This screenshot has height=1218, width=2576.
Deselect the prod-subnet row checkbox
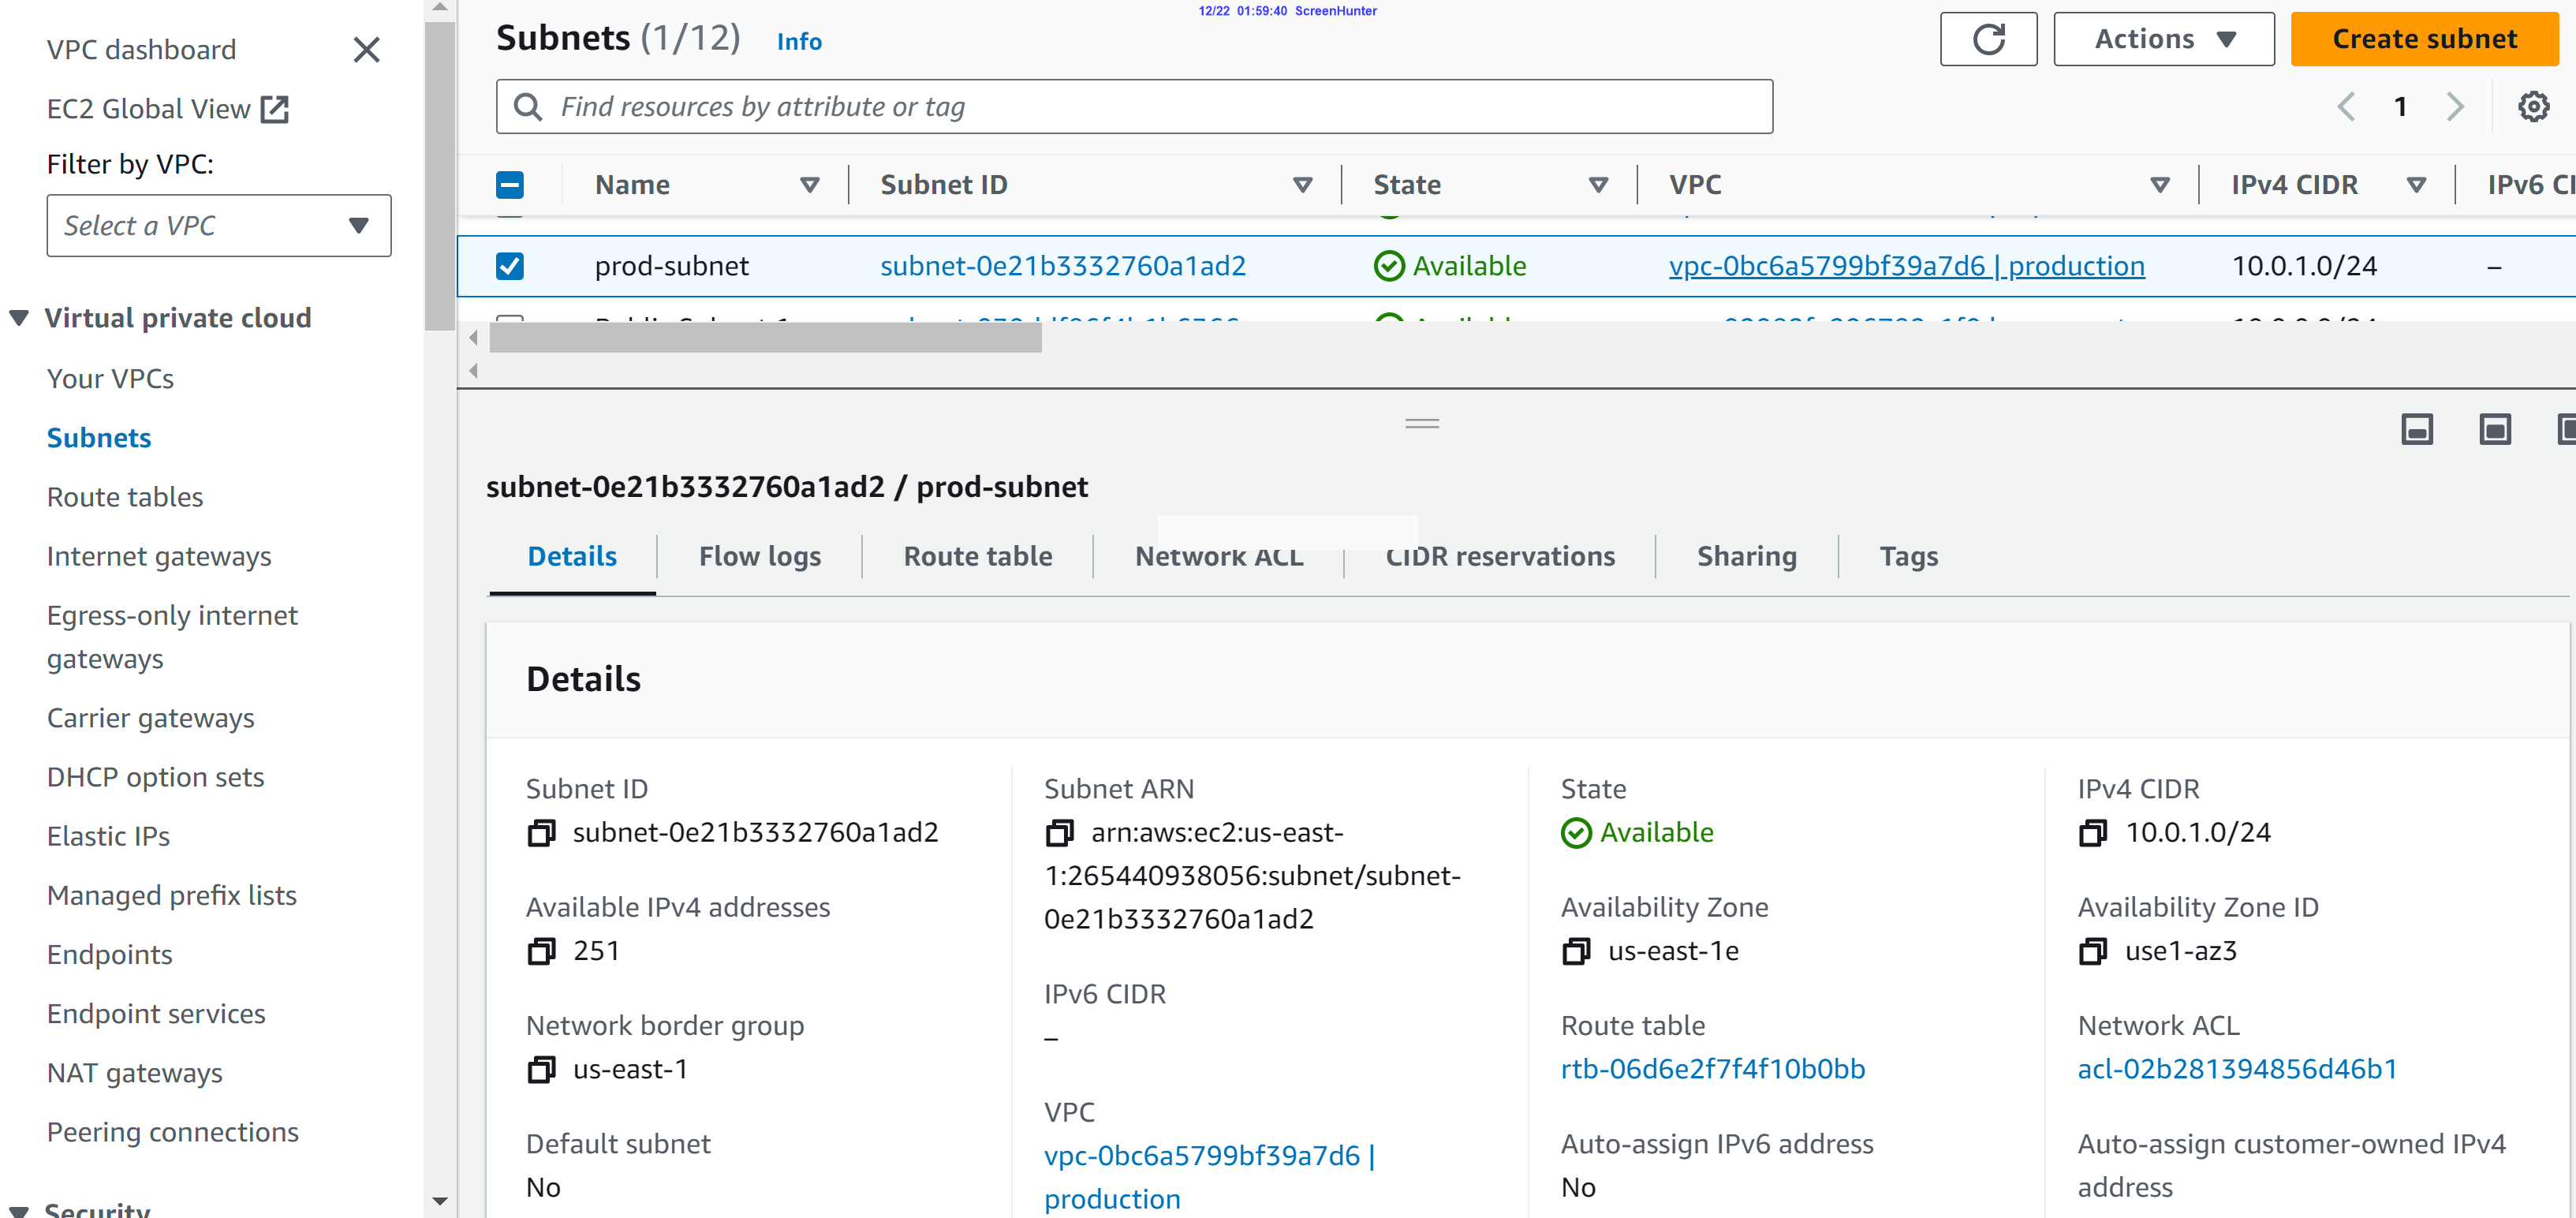click(509, 265)
